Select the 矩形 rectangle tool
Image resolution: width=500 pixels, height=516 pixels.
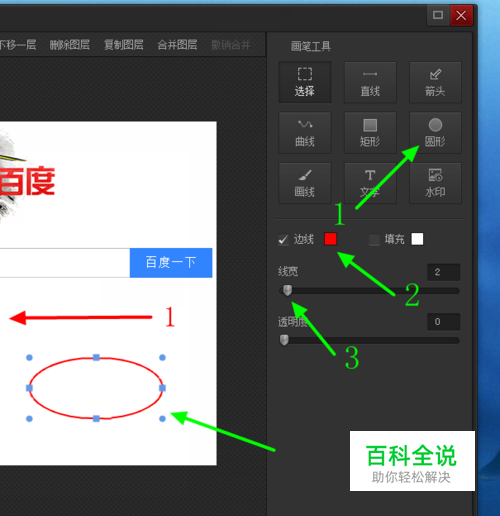[x=370, y=133]
